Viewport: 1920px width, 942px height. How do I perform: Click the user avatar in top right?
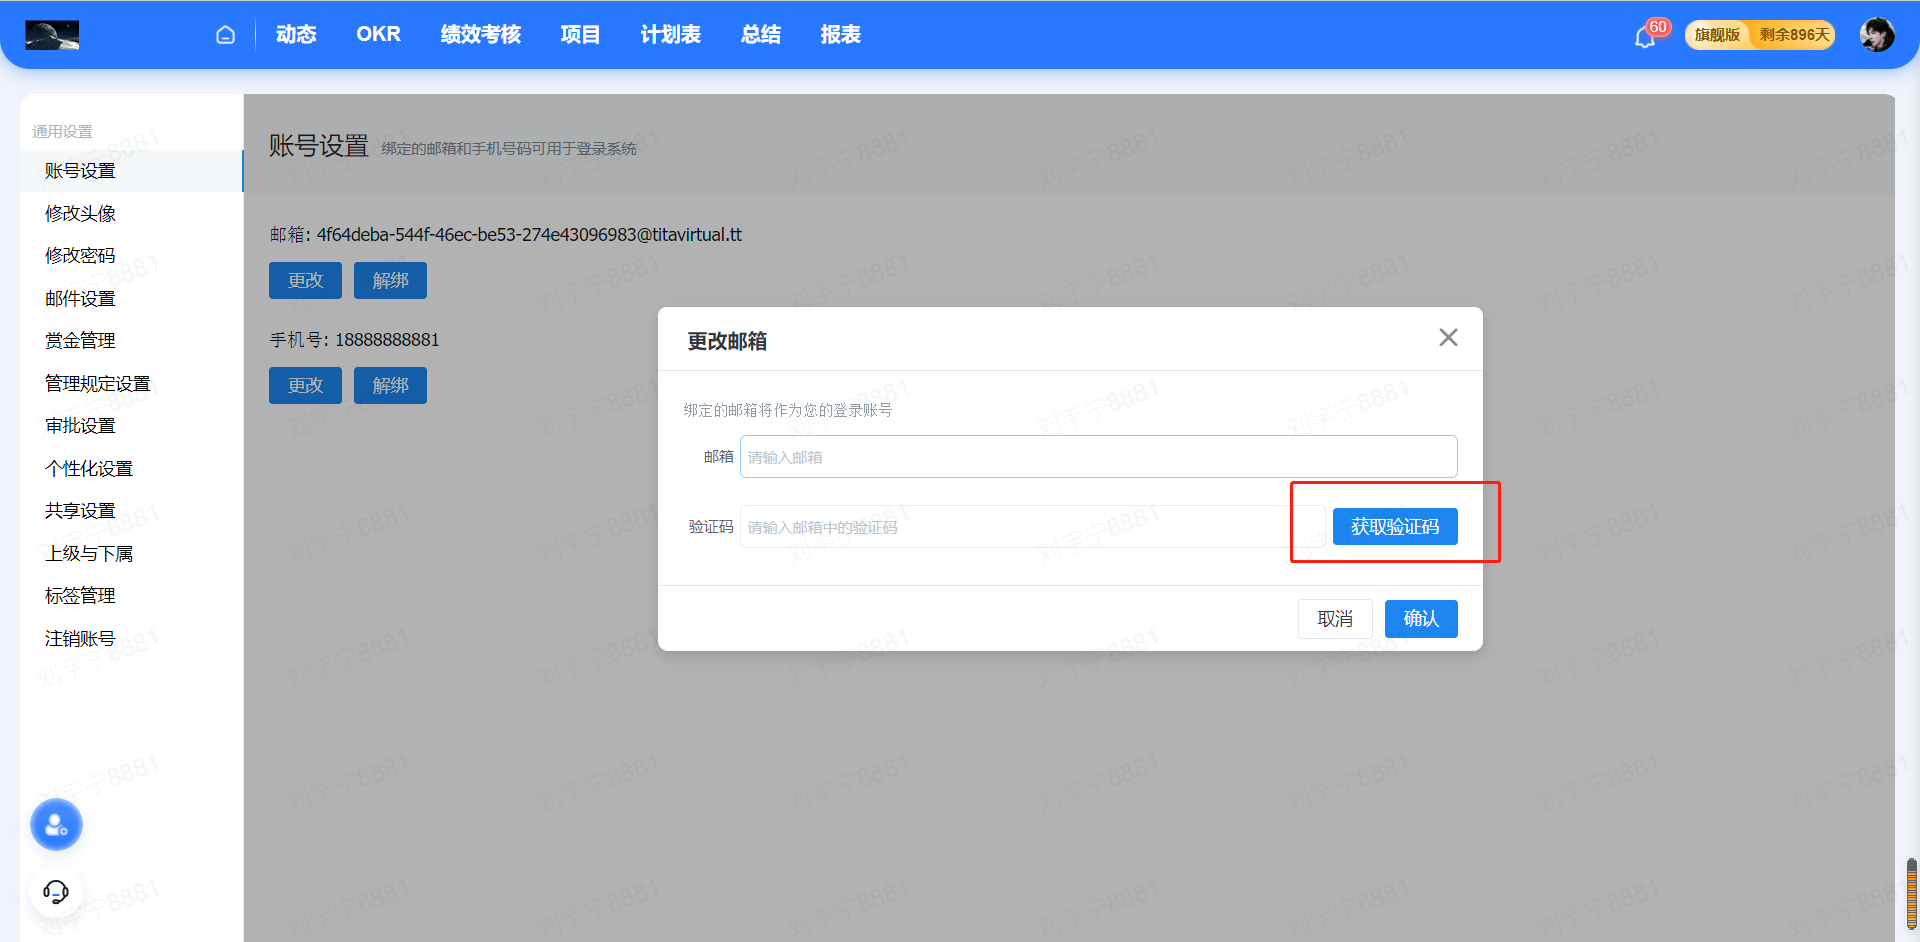coord(1876,35)
